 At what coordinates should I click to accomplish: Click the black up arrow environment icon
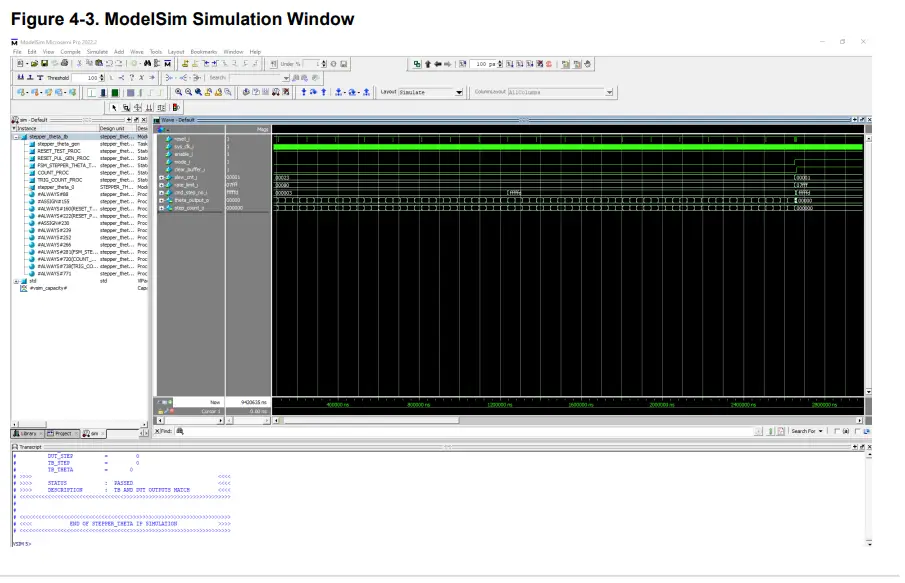point(428,64)
